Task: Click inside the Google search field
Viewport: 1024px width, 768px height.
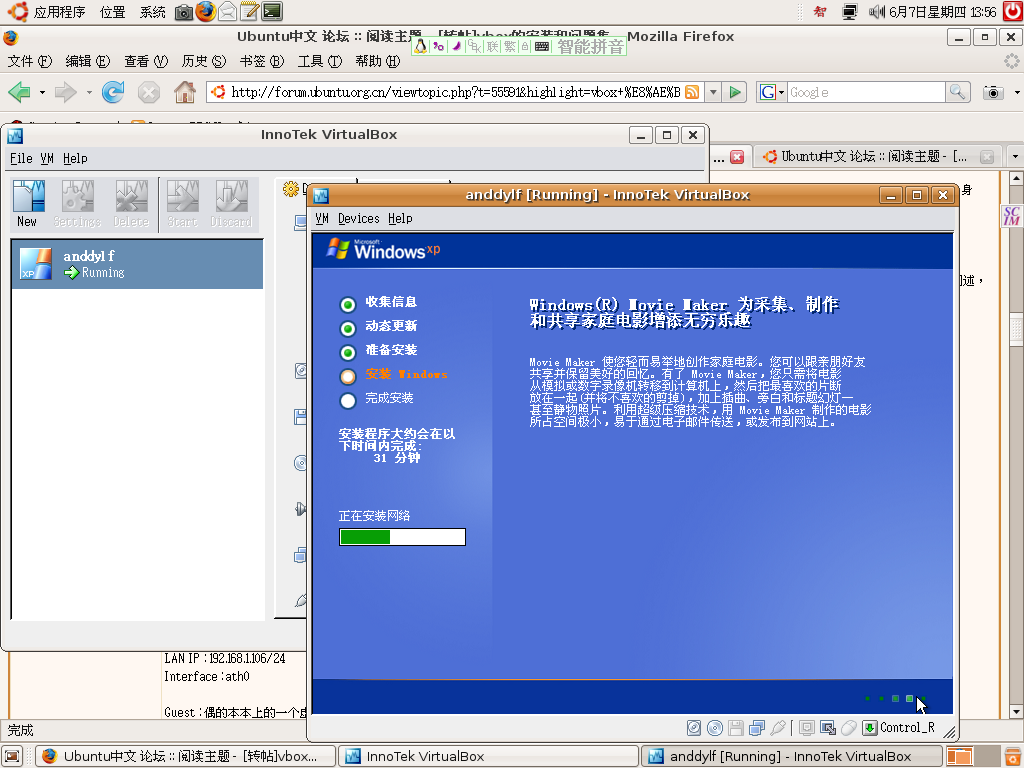Action: (865, 92)
